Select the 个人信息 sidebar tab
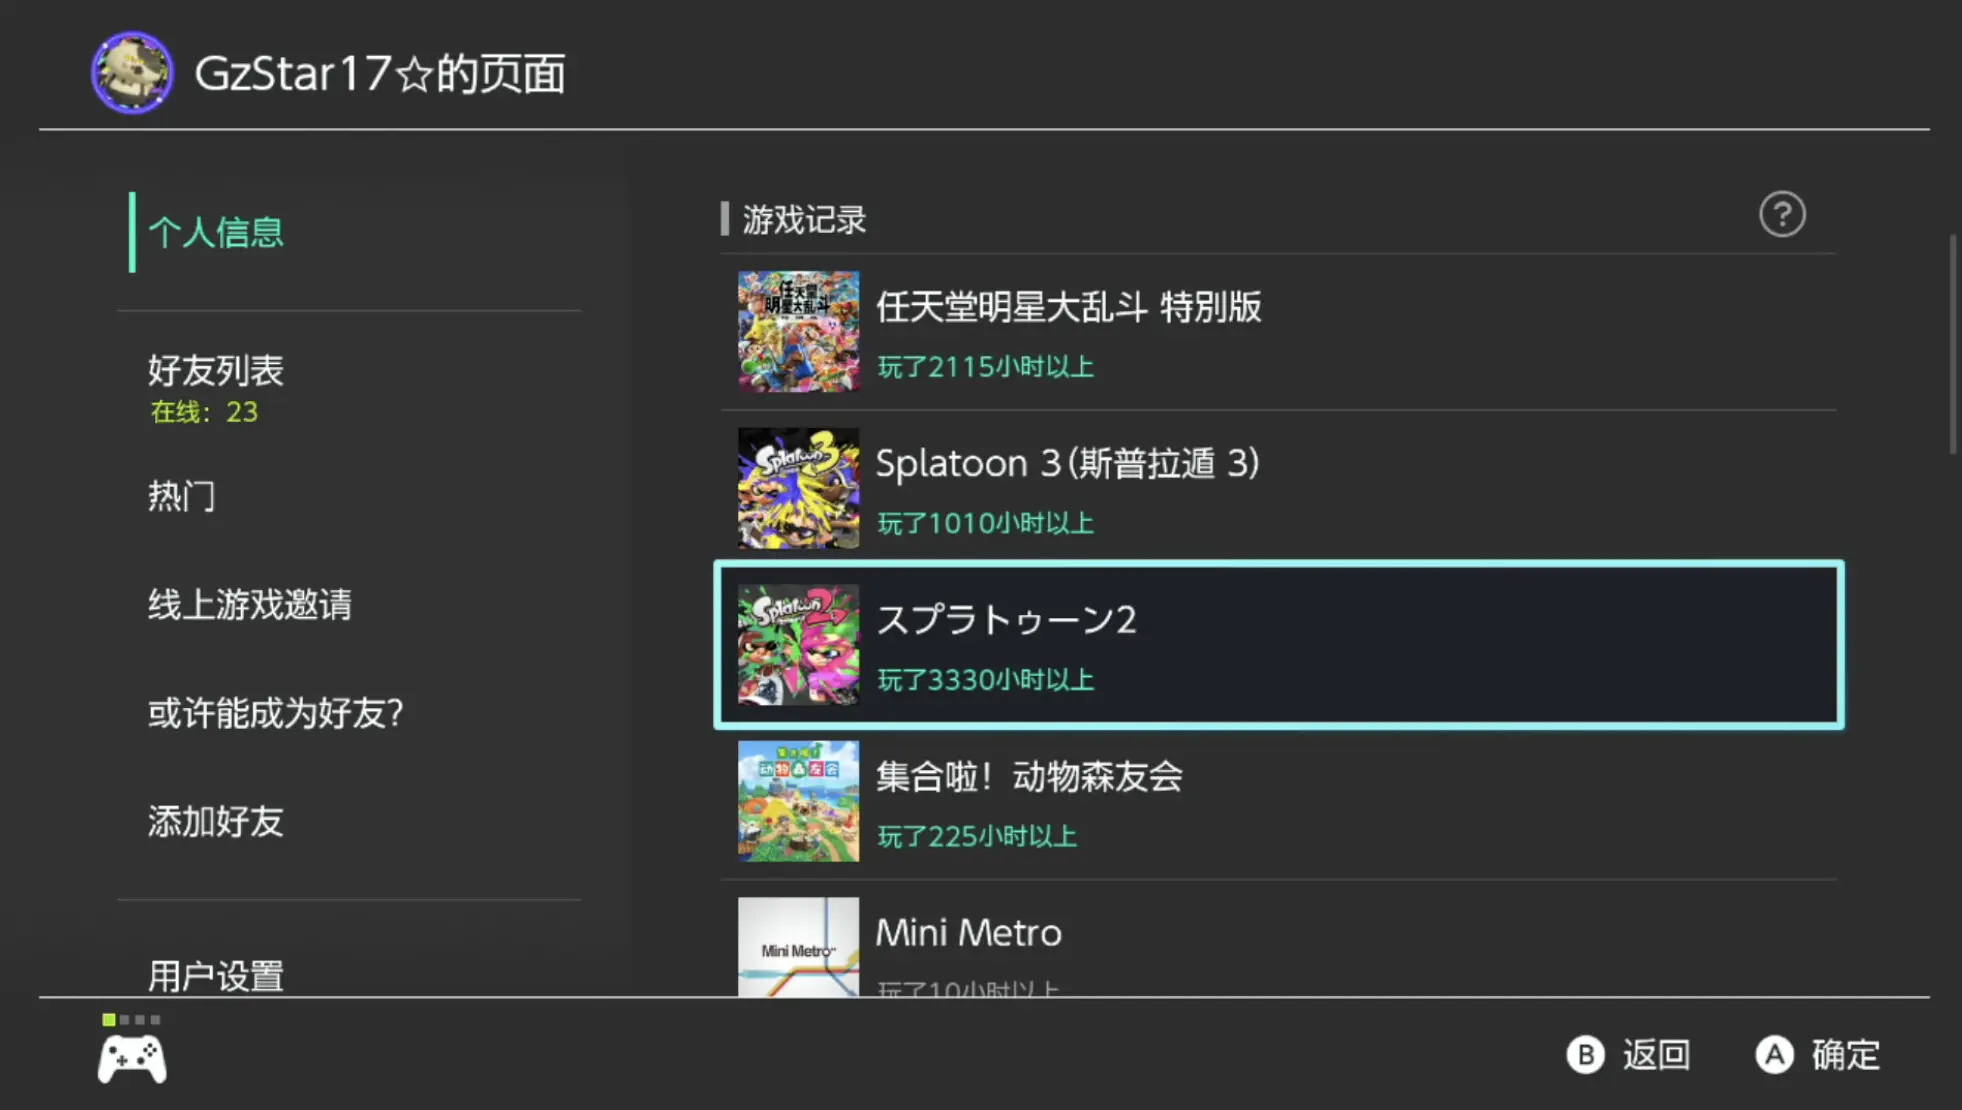This screenshot has height=1110, width=1962. (x=216, y=233)
